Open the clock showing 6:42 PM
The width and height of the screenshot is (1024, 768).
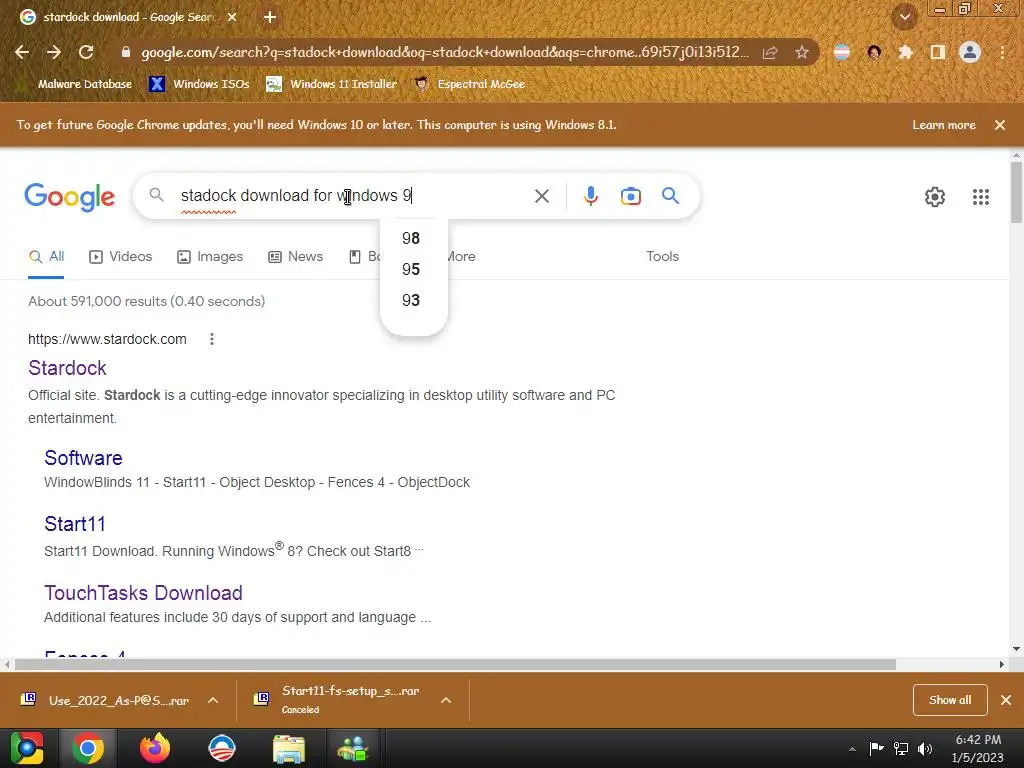(x=978, y=748)
